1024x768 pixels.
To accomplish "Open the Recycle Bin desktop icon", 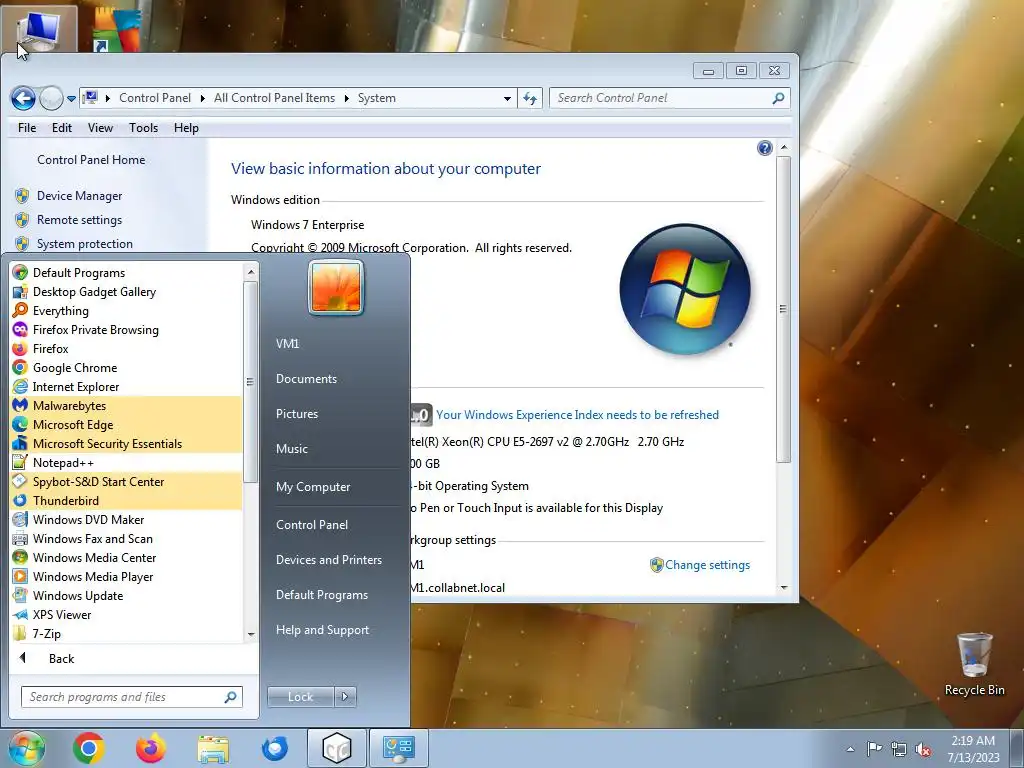I will (974, 664).
